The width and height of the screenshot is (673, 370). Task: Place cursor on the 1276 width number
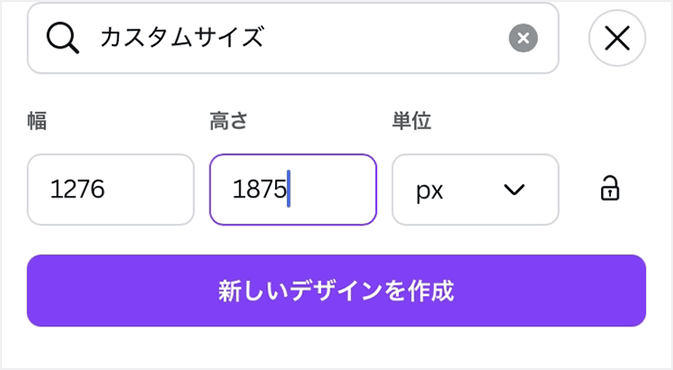pyautogui.click(x=77, y=189)
